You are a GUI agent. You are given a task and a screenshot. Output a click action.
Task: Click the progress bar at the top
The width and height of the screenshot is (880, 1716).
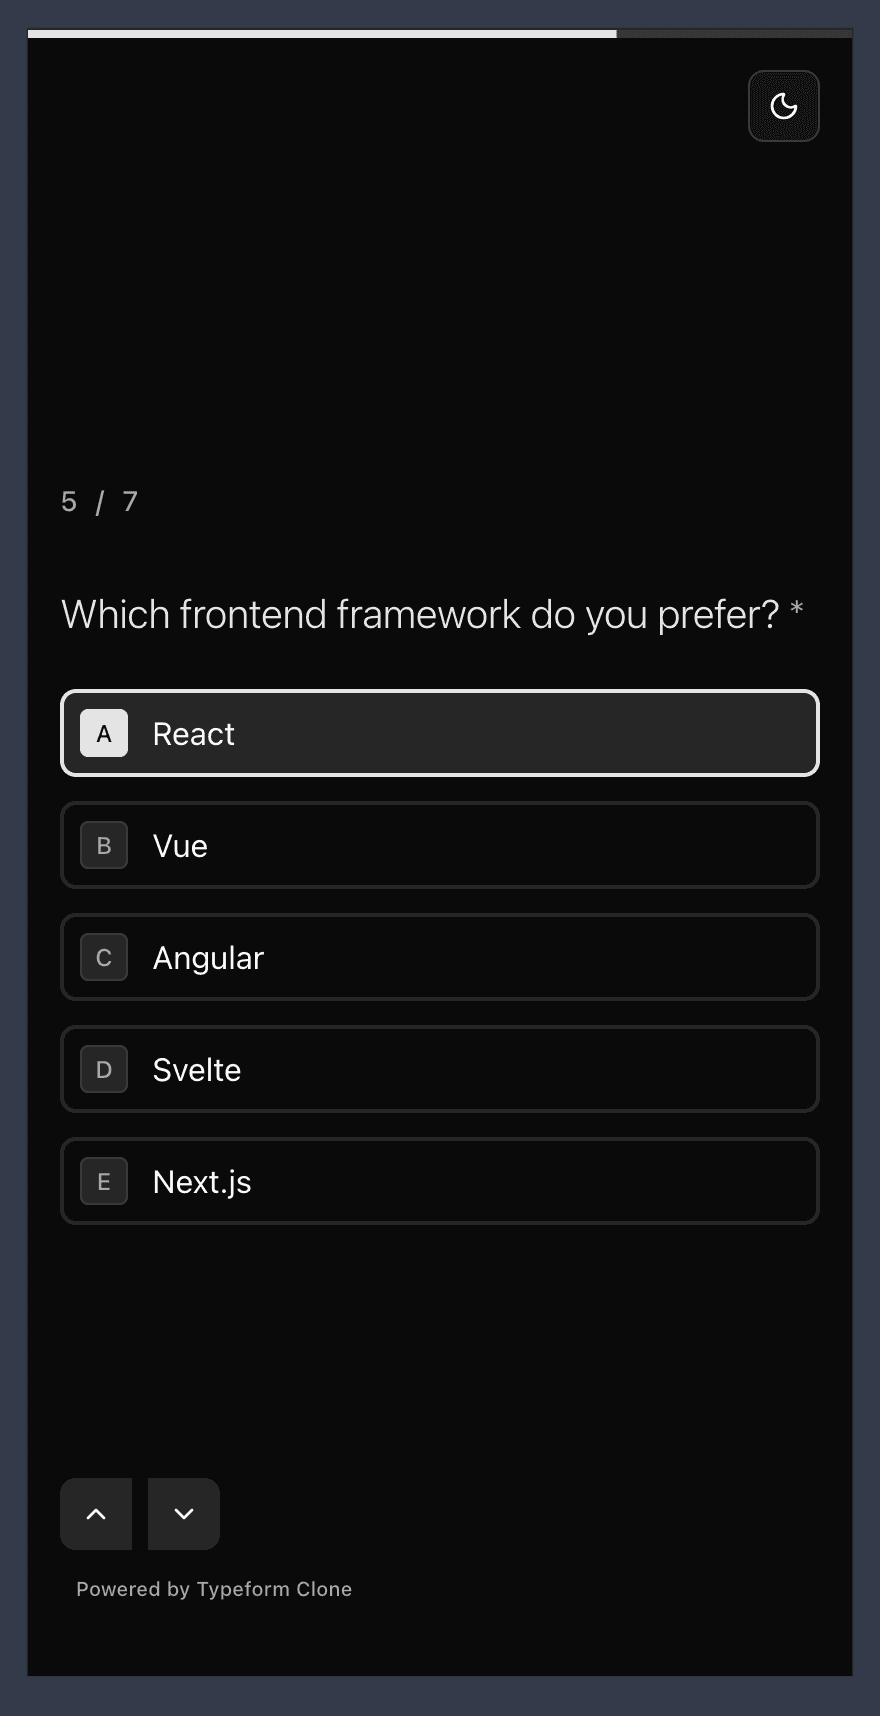440,32
